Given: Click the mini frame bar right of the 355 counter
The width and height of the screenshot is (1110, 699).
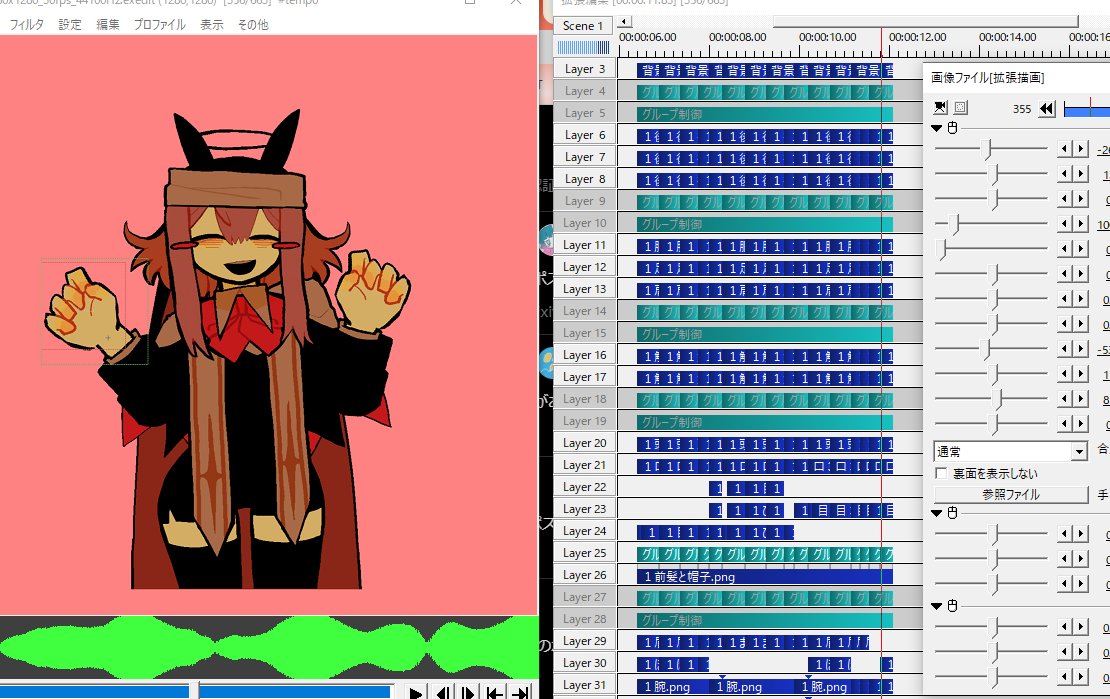Looking at the screenshot, I should point(1087,109).
